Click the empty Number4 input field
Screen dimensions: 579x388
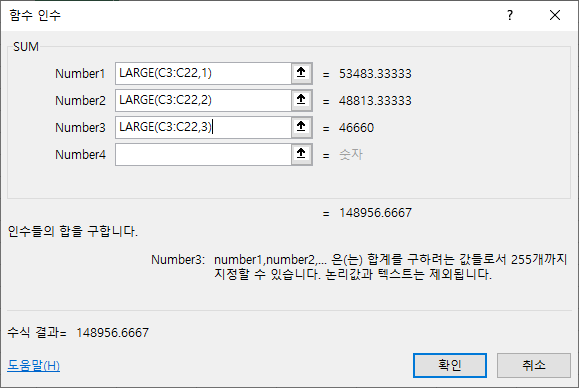[203, 154]
